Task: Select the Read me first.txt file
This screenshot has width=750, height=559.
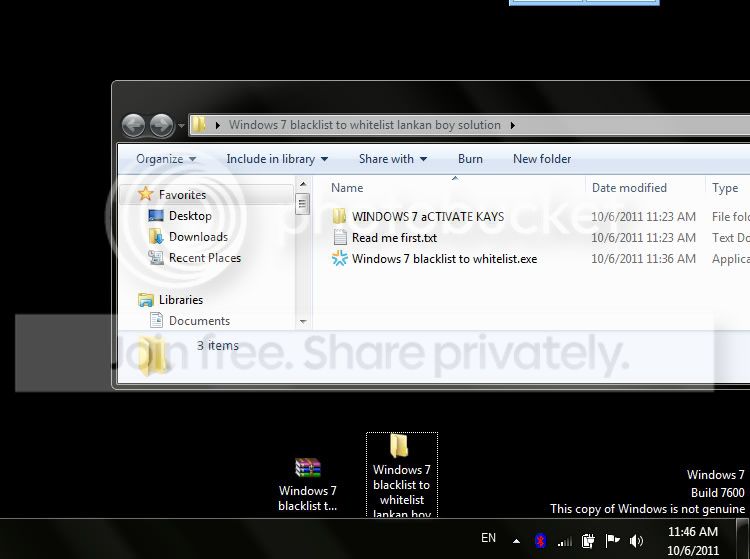Action: pos(394,238)
